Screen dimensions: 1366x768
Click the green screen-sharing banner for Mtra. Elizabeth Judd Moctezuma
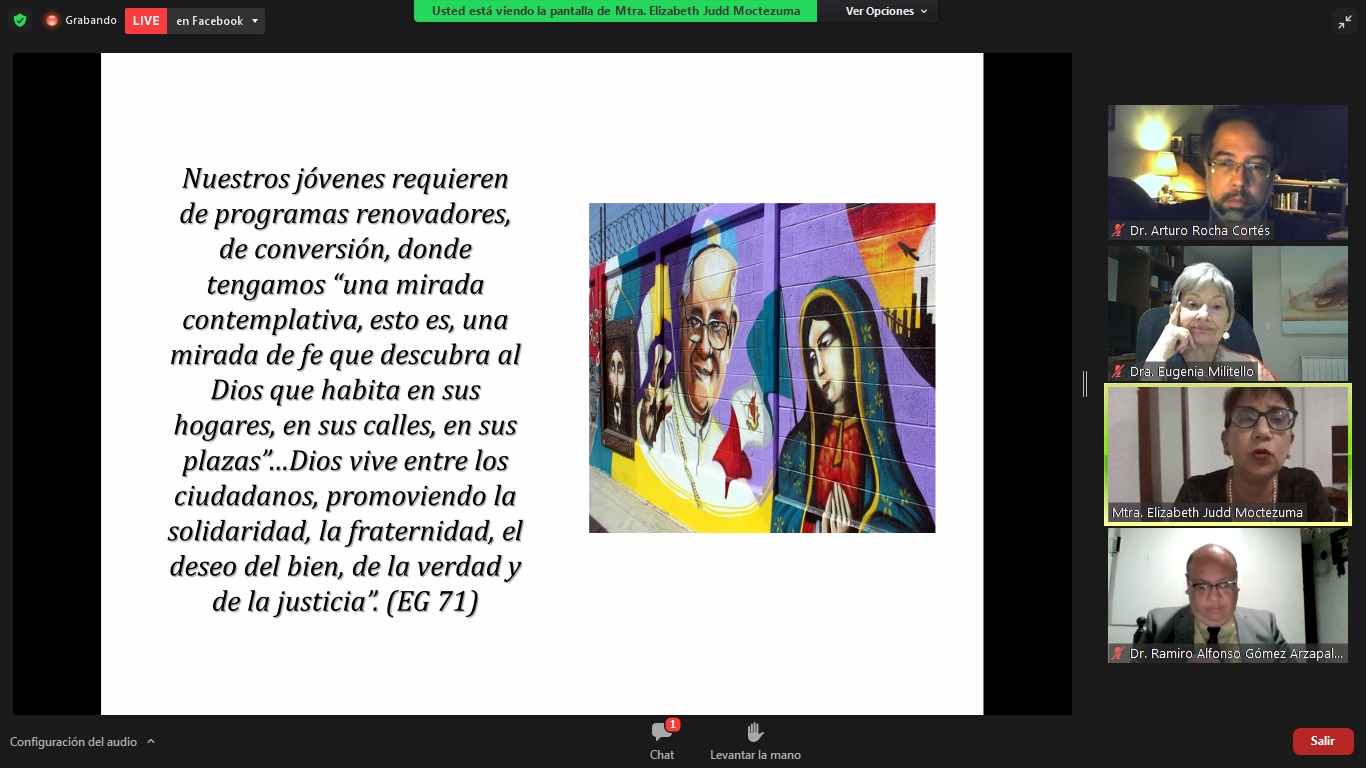pyautogui.click(x=615, y=11)
